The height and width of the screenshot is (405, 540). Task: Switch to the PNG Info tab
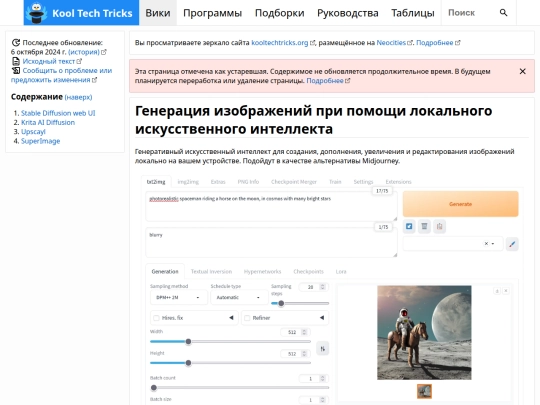click(x=248, y=182)
